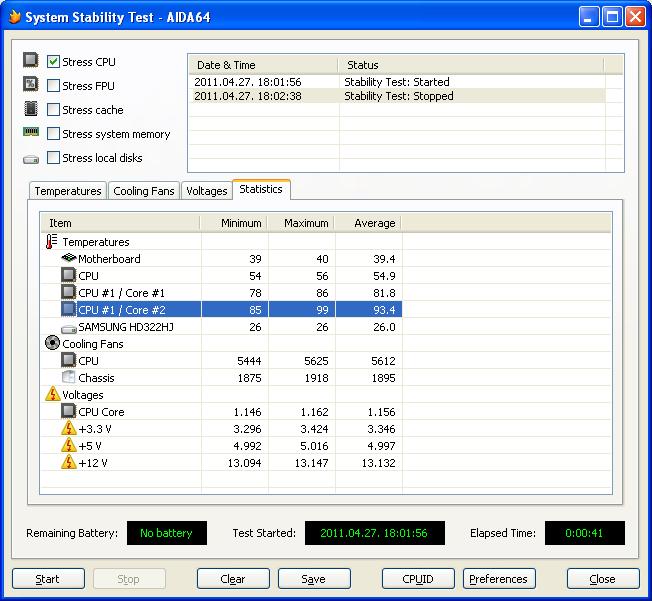Minimize the AIDA64 window
652x601 pixels.
589,17
